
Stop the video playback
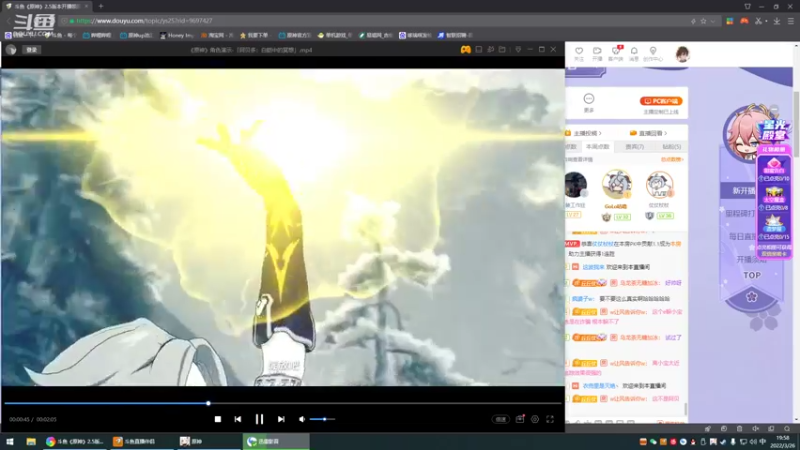[x=218, y=419]
